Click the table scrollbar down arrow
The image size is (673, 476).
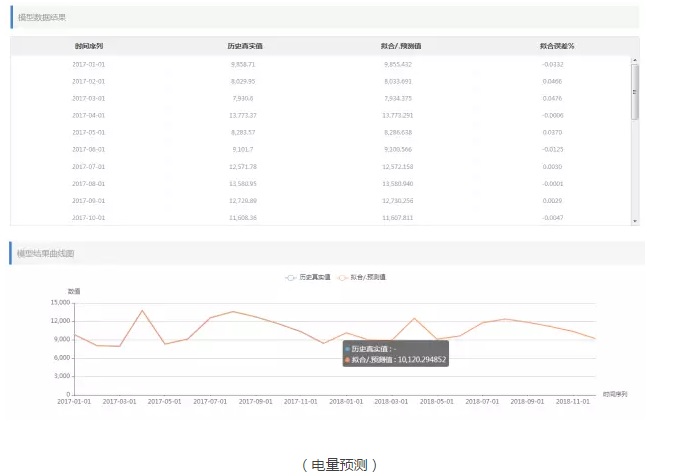pos(634,221)
